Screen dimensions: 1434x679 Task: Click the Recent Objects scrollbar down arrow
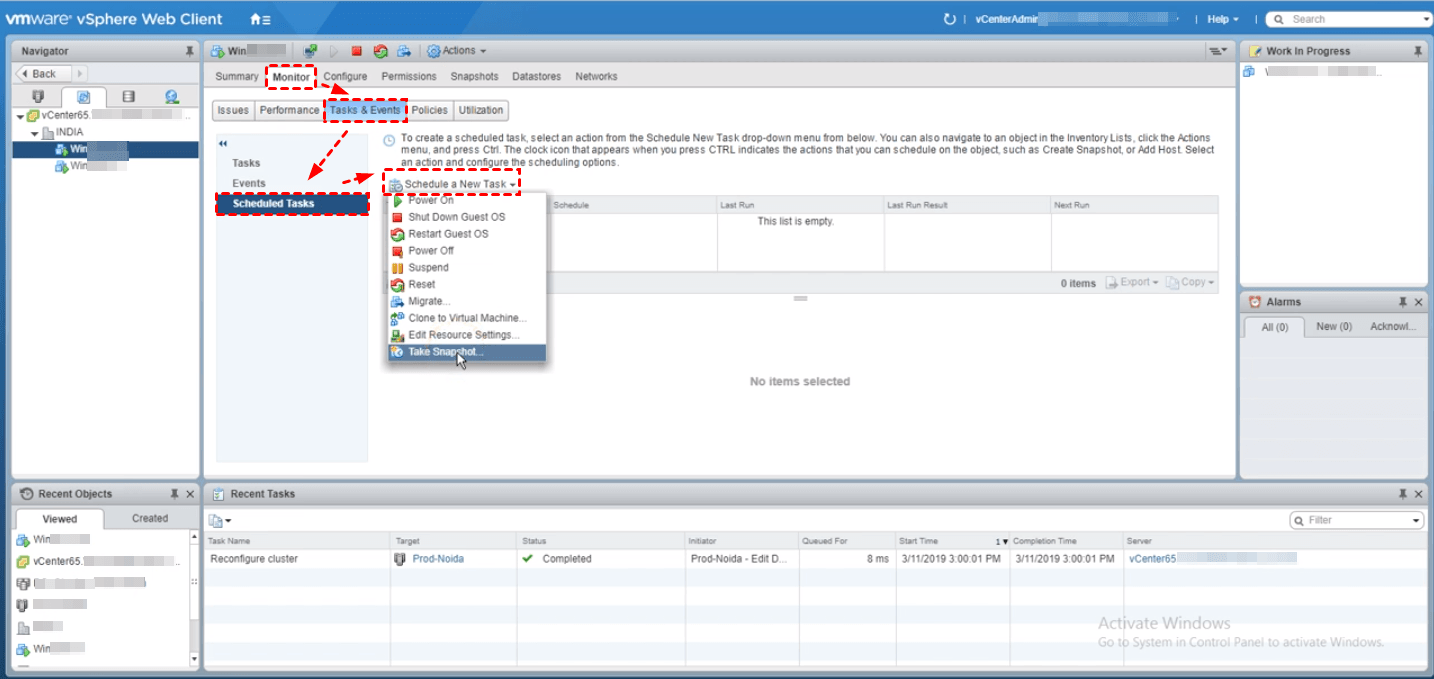(x=194, y=660)
